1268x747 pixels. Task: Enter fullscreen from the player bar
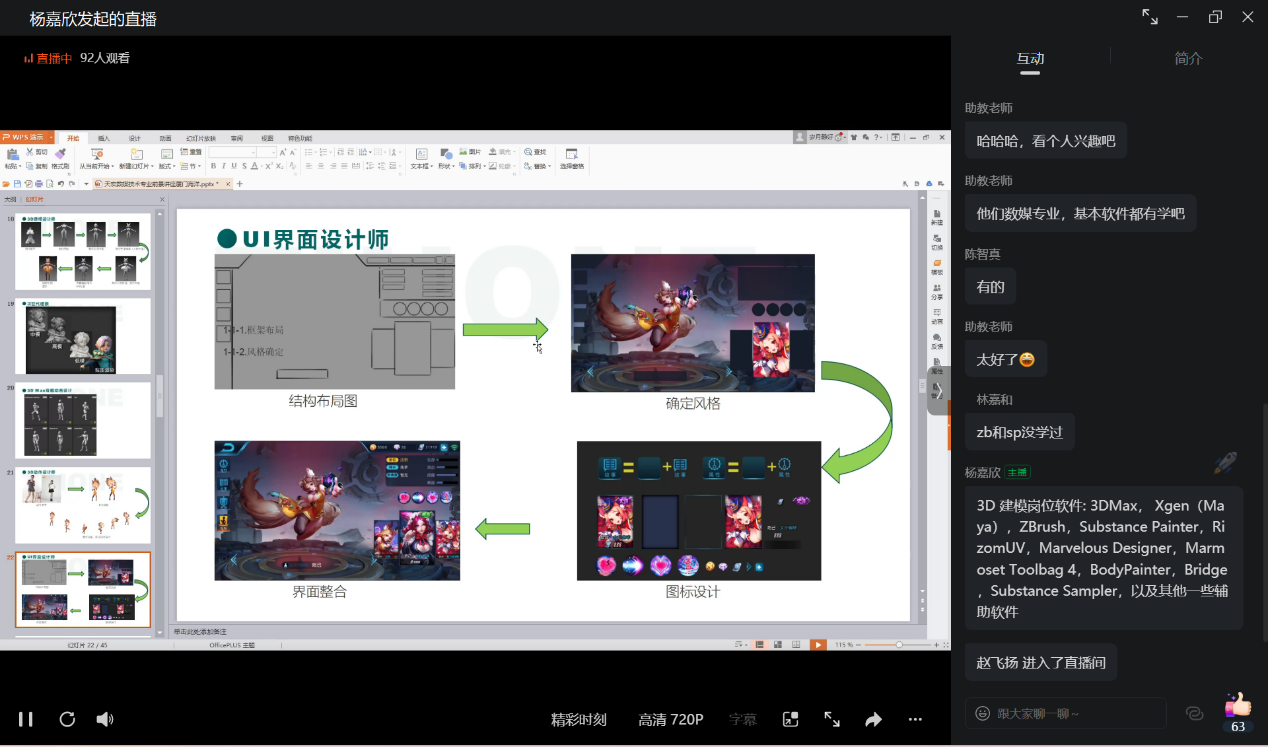pos(832,719)
